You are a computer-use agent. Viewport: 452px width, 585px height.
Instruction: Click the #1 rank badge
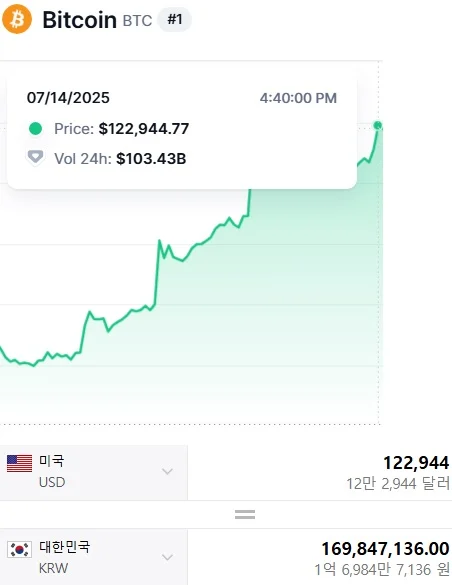(175, 19)
